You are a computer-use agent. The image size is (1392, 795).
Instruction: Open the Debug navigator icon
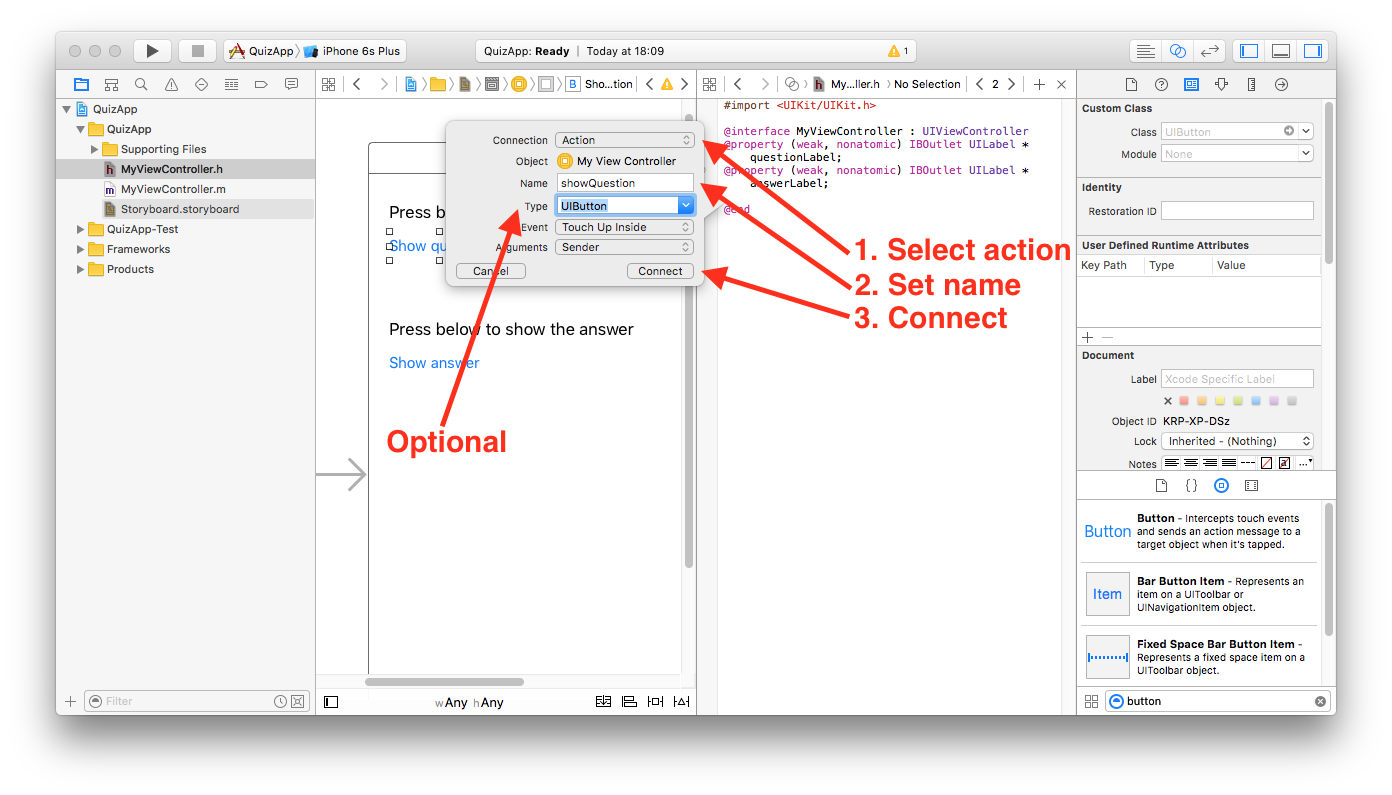(x=231, y=84)
